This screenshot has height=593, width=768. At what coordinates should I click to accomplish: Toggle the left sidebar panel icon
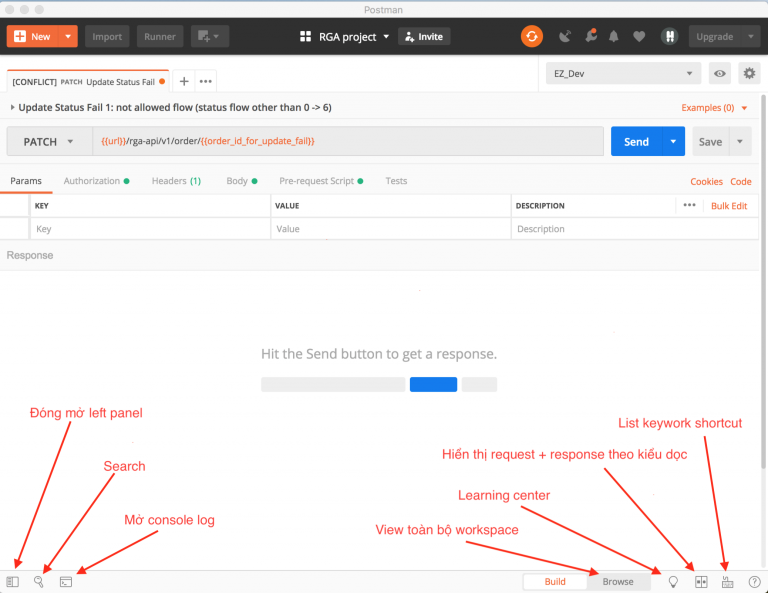point(12,582)
